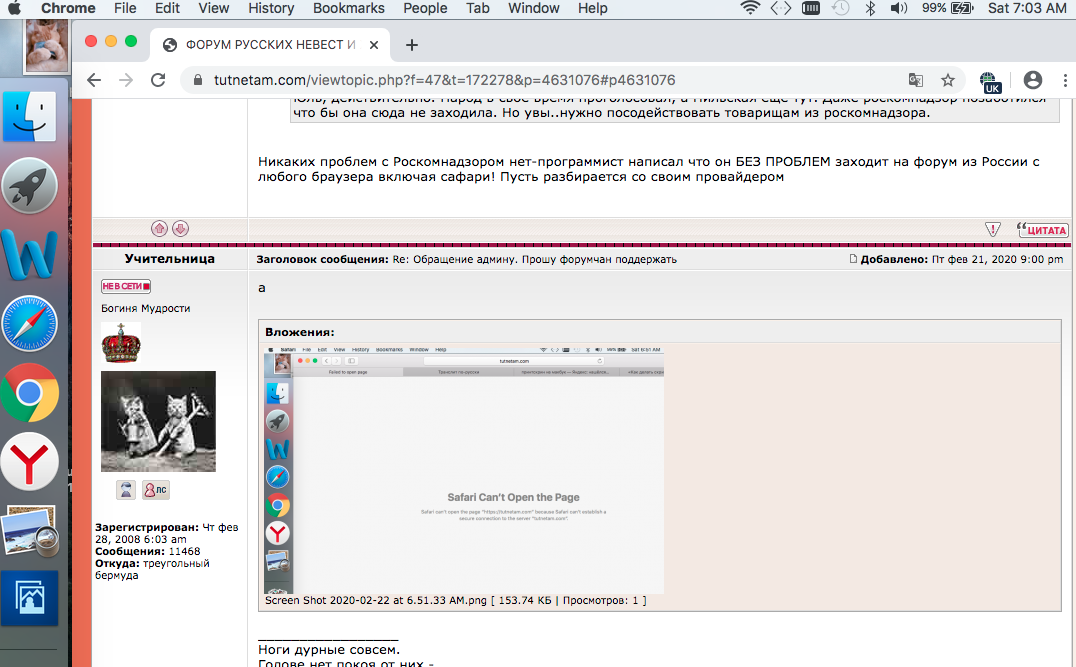Viewport: 1076px width, 667px height.
Task: Open the Bookmarks menu in menu bar
Action: [x=348, y=8]
